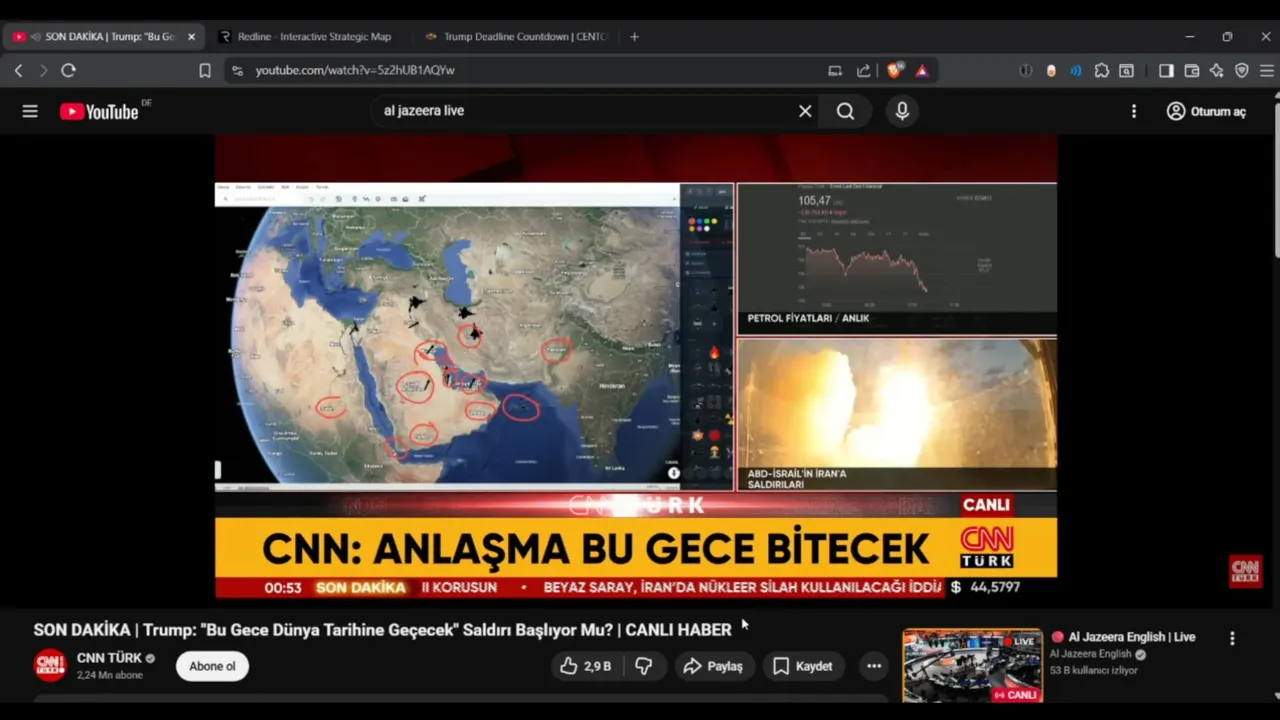Close the SON DAKİKA tab
This screenshot has width=1280, height=720.
coord(191,37)
